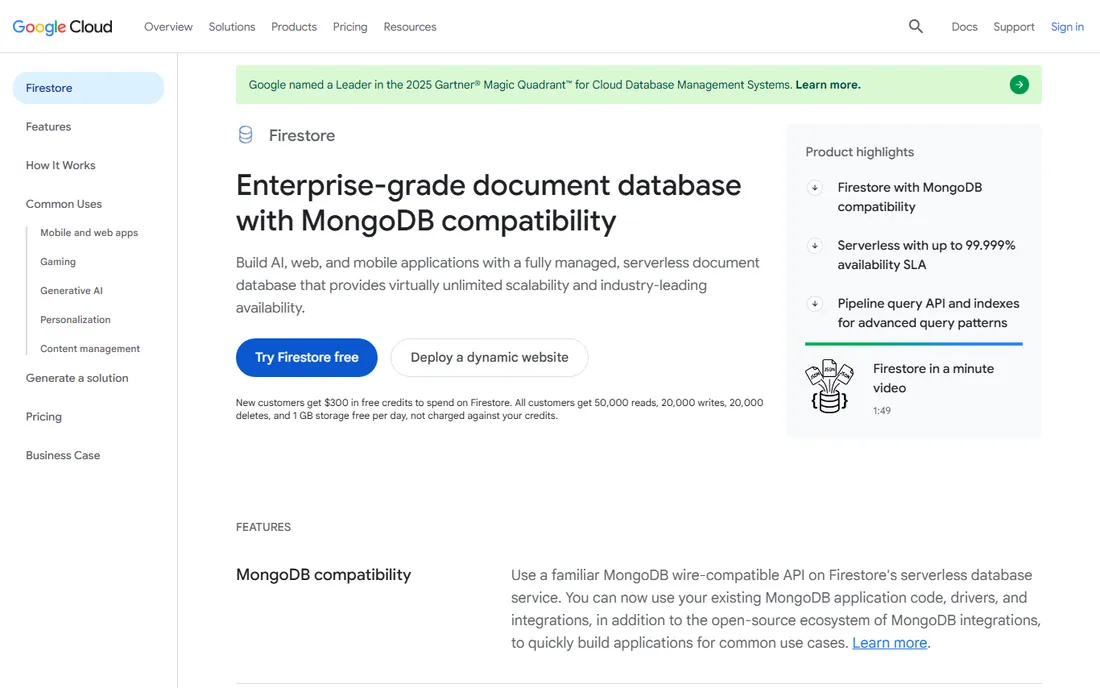The height and width of the screenshot is (688, 1100).
Task: Open Serverless with 99.999% availability SLA highlight
Action: 926,255
